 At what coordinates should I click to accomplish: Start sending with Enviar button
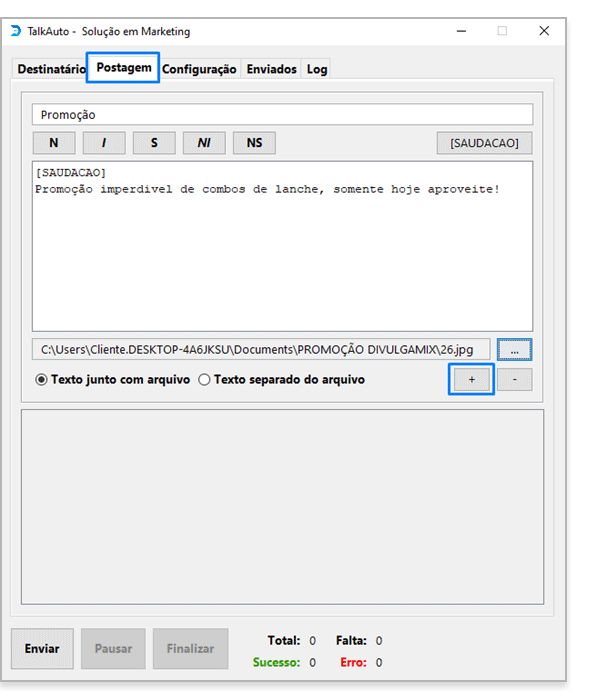click(42, 649)
